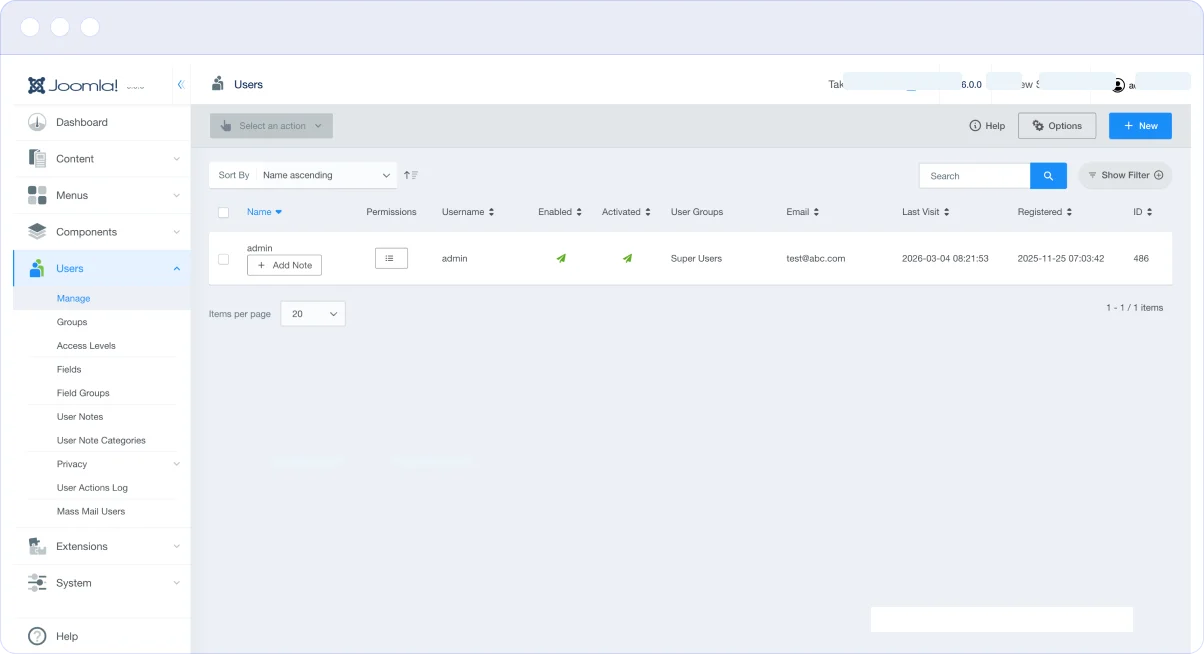Screen dimensions: 1204x654
Task: Collapse the sidebar menu toggle arrow
Action: coord(180,85)
